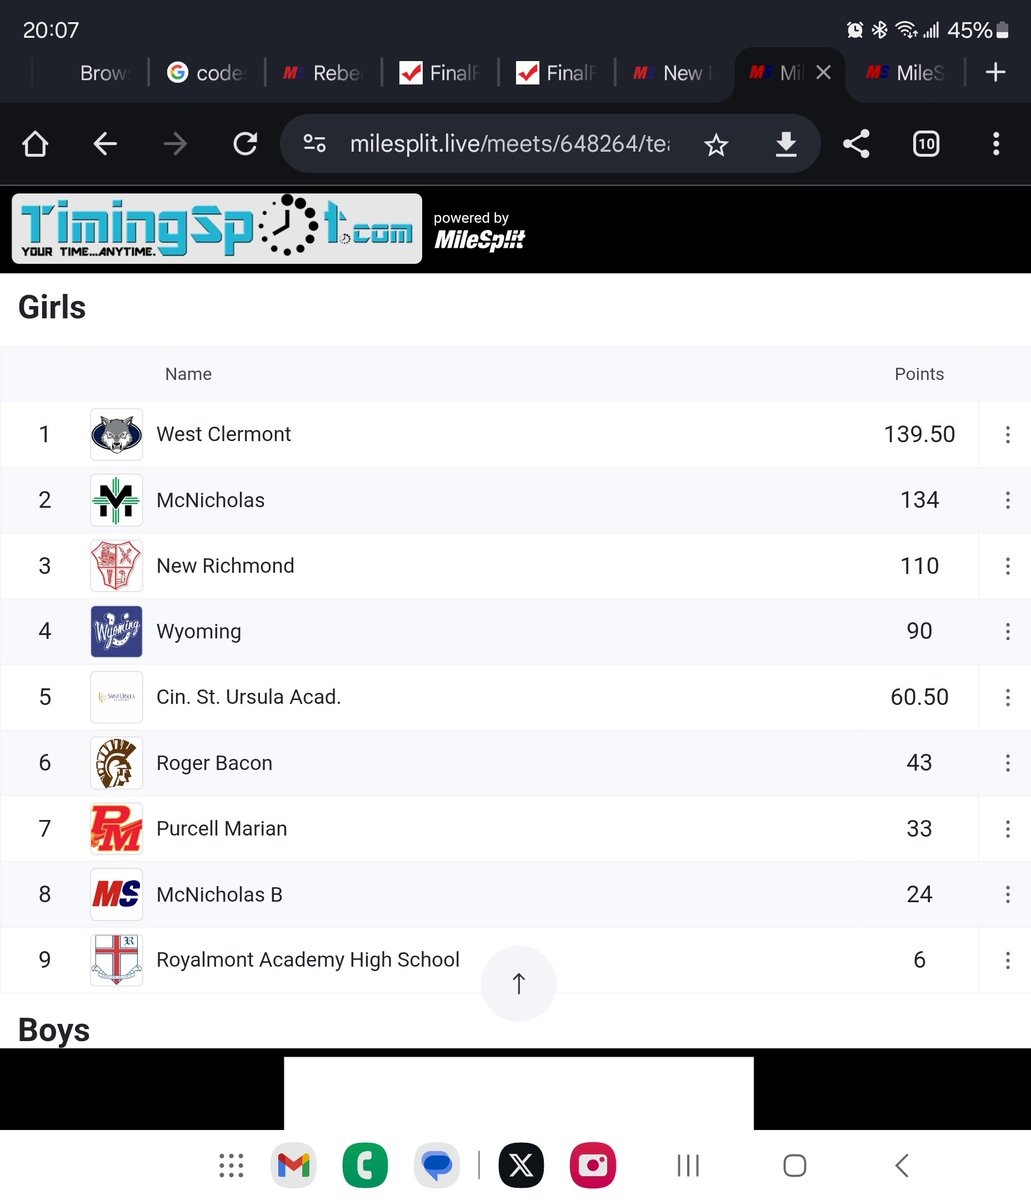Open a new tab with plus icon
The height and width of the screenshot is (1200, 1031).
[995, 72]
